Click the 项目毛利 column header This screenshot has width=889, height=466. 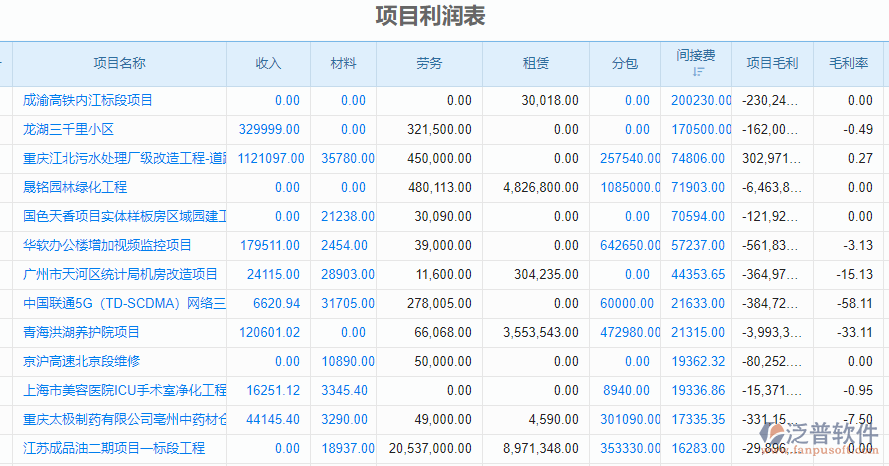[772, 63]
